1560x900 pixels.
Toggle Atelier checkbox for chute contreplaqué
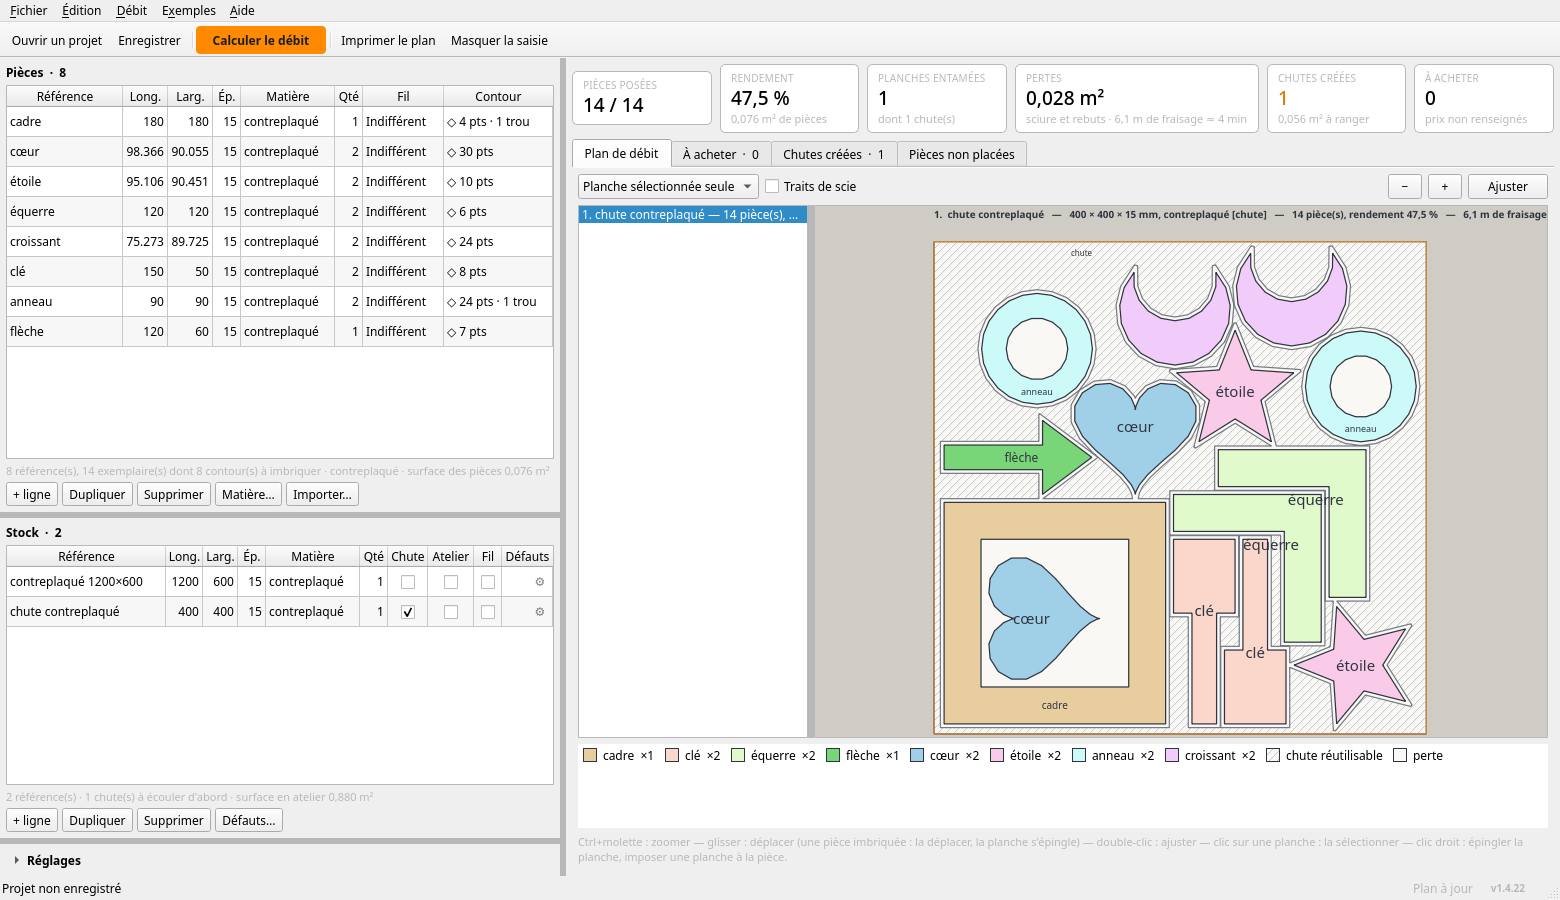(x=451, y=612)
